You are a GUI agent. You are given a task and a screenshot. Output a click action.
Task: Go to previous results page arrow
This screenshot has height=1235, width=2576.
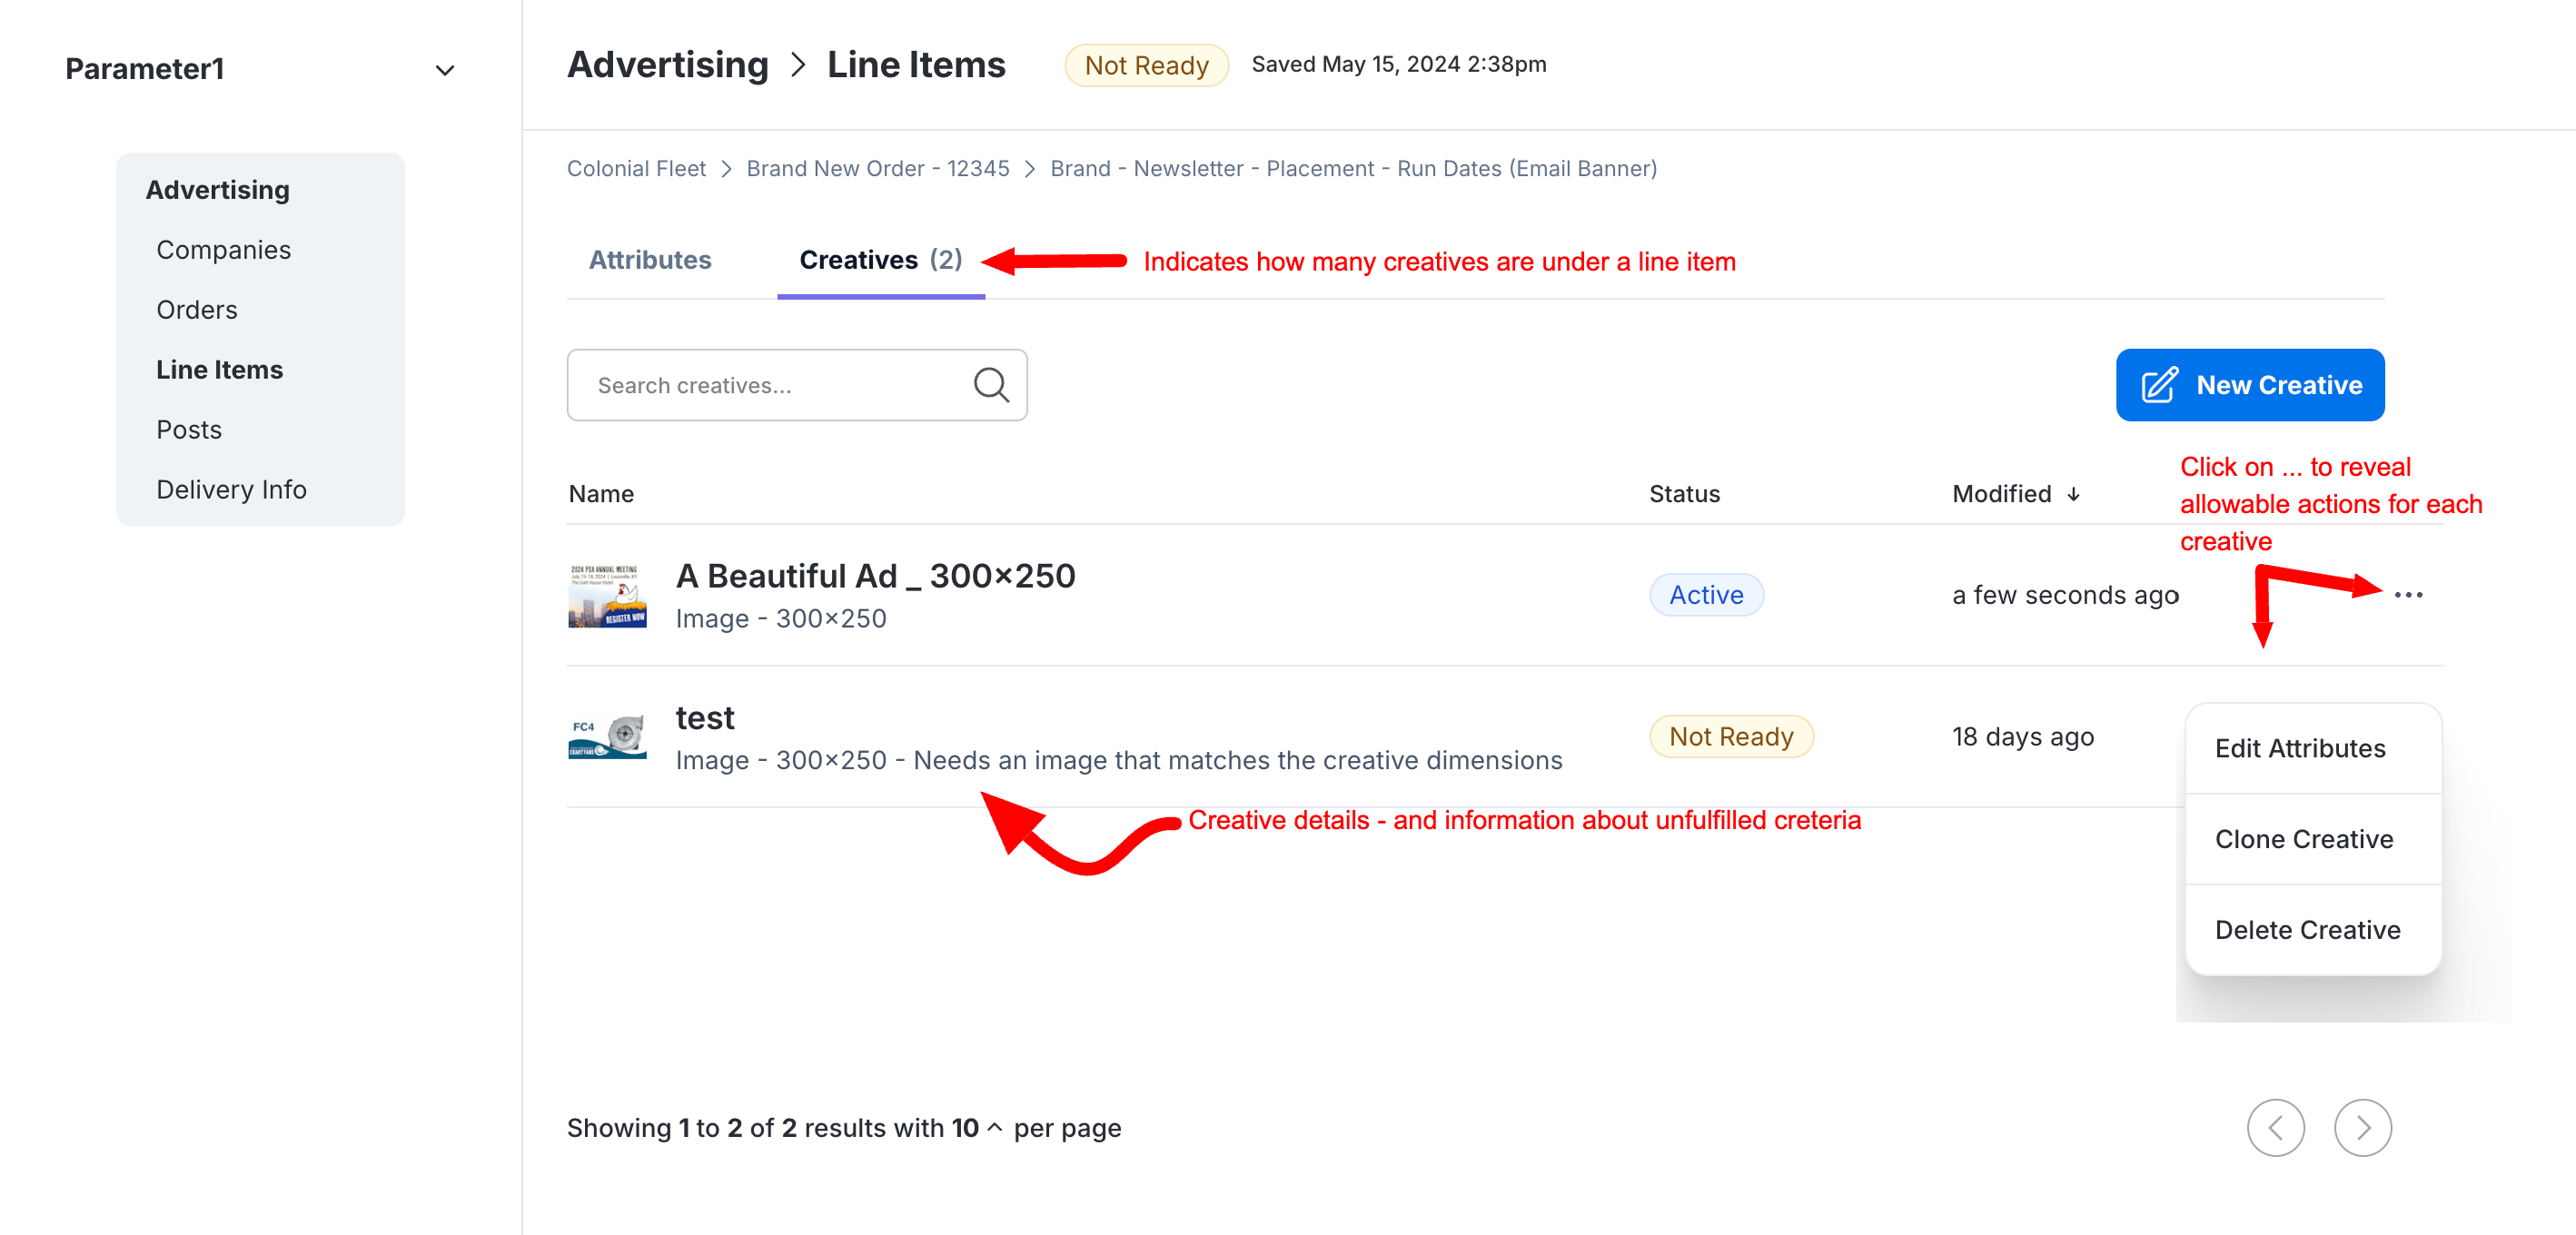(x=2275, y=1128)
